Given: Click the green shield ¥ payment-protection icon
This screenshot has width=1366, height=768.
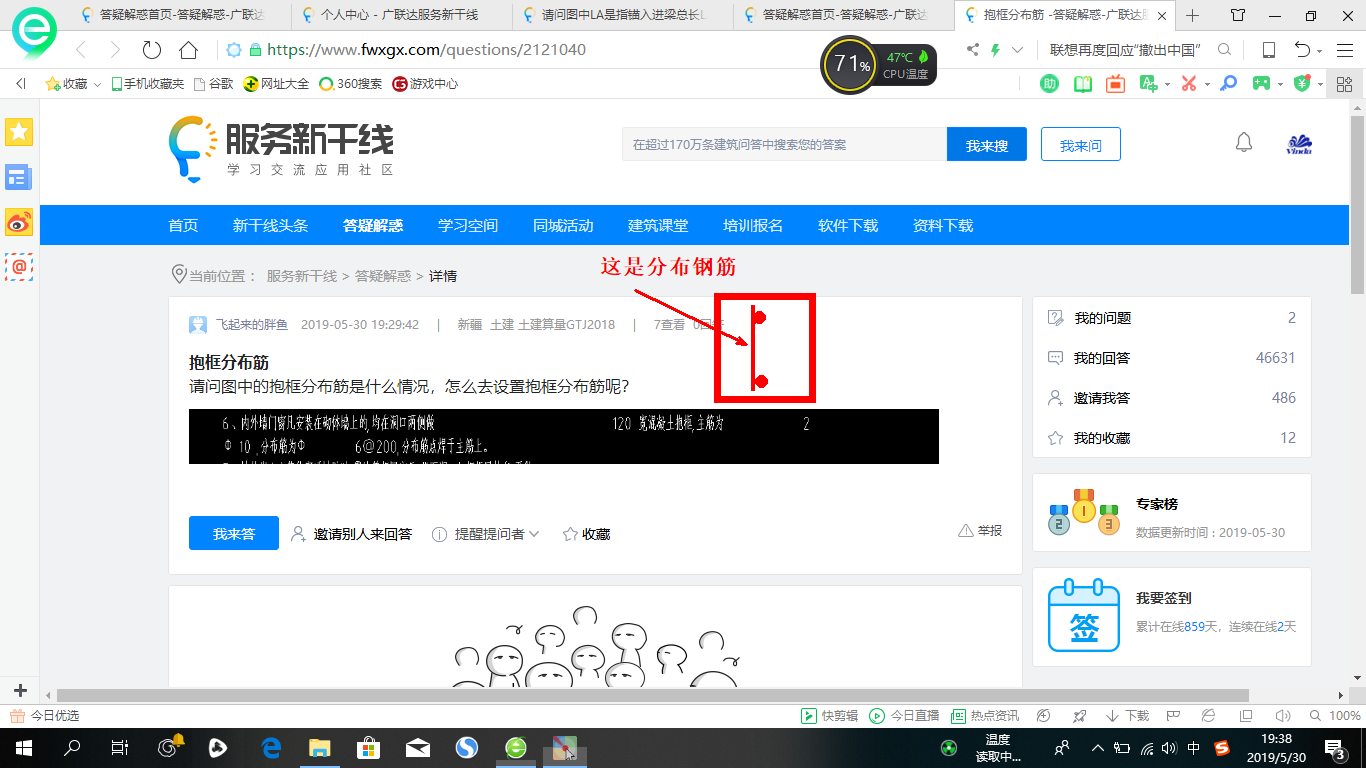Looking at the screenshot, I should (1302, 84).
